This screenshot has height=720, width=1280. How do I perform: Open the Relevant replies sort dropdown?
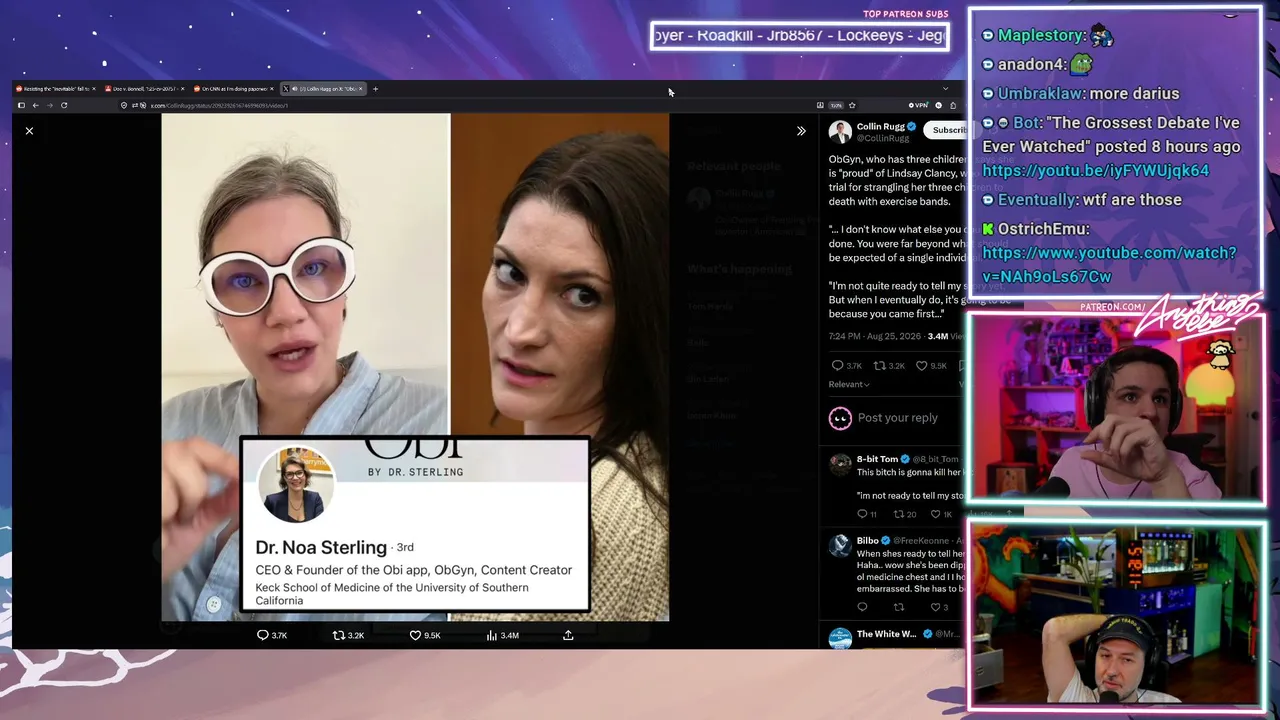[x=849, y=385]
